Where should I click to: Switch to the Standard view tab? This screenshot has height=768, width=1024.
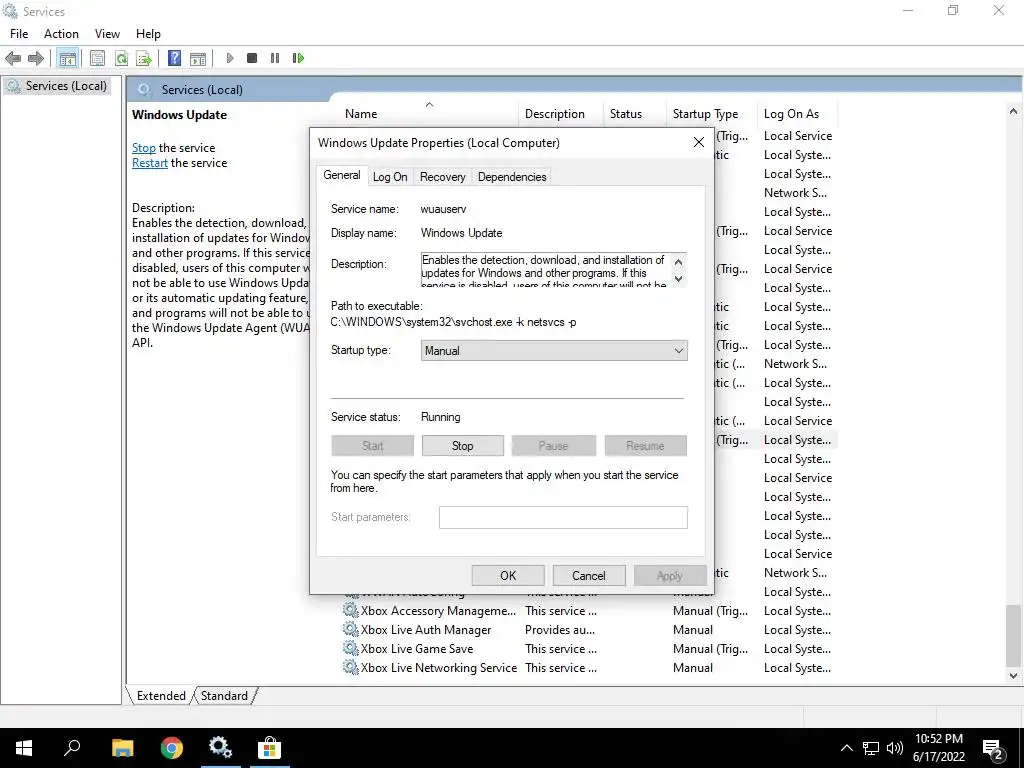224,696
